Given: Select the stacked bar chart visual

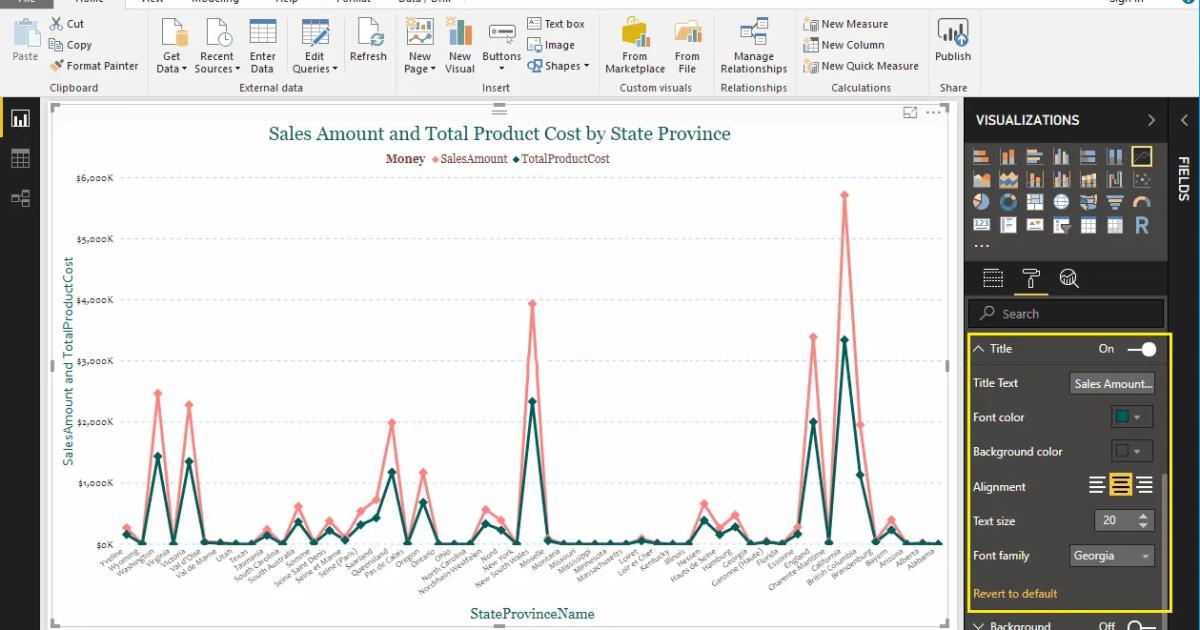Looking at the screenshot, I should coord(983,155).
